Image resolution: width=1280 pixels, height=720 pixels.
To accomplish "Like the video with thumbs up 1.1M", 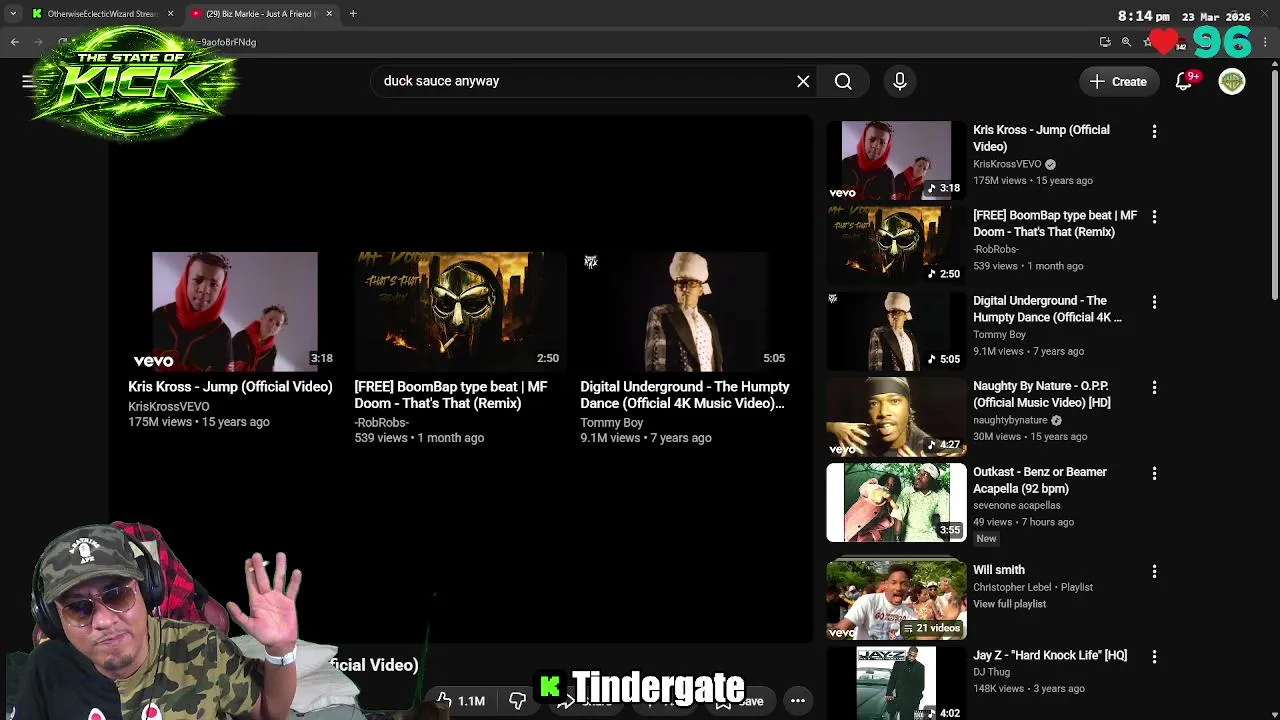I will (x=460, y=701).
